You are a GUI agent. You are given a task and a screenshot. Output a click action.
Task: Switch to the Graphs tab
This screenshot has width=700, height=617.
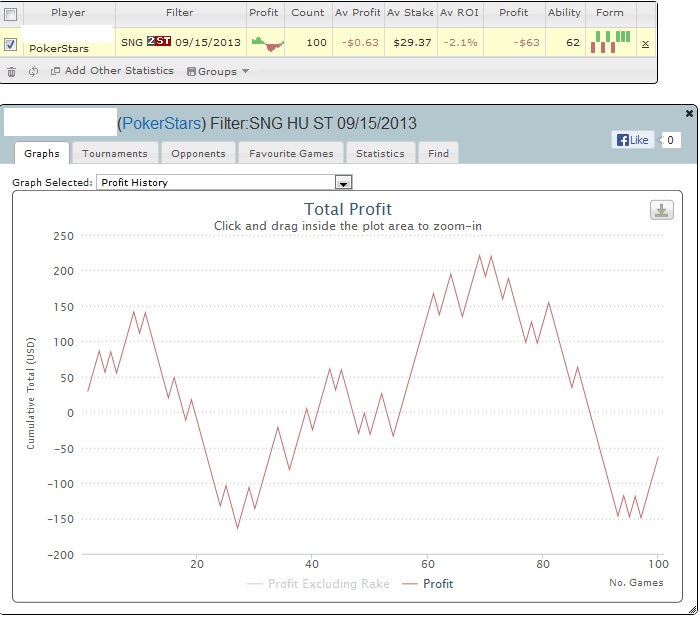pos(42,153)
